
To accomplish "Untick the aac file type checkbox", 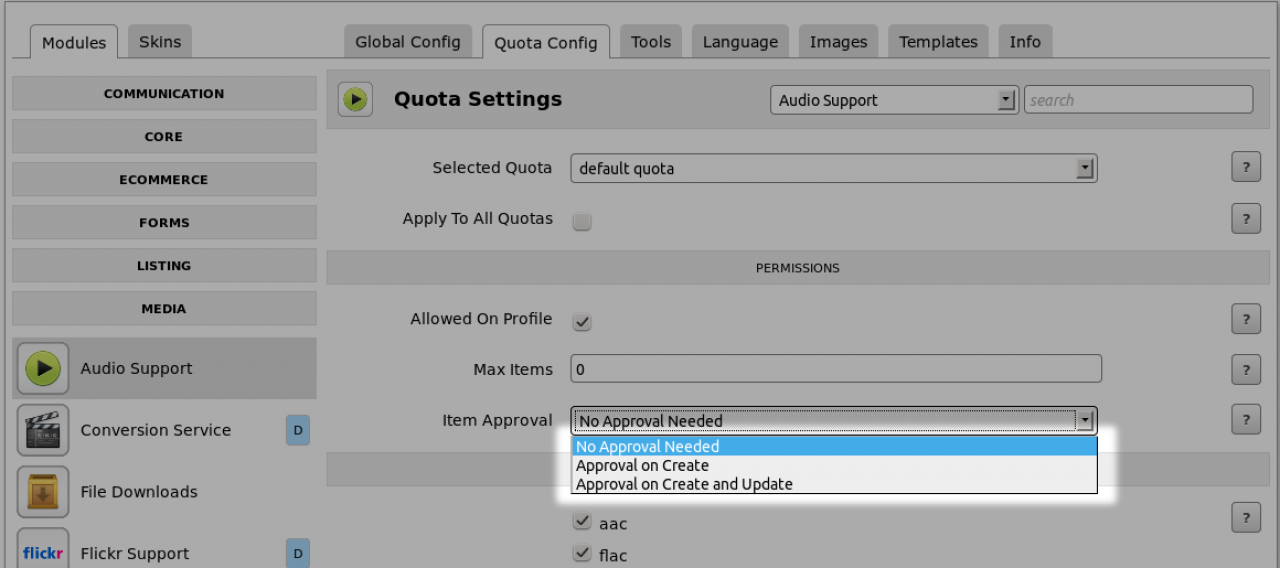I will tap(582, 521).
